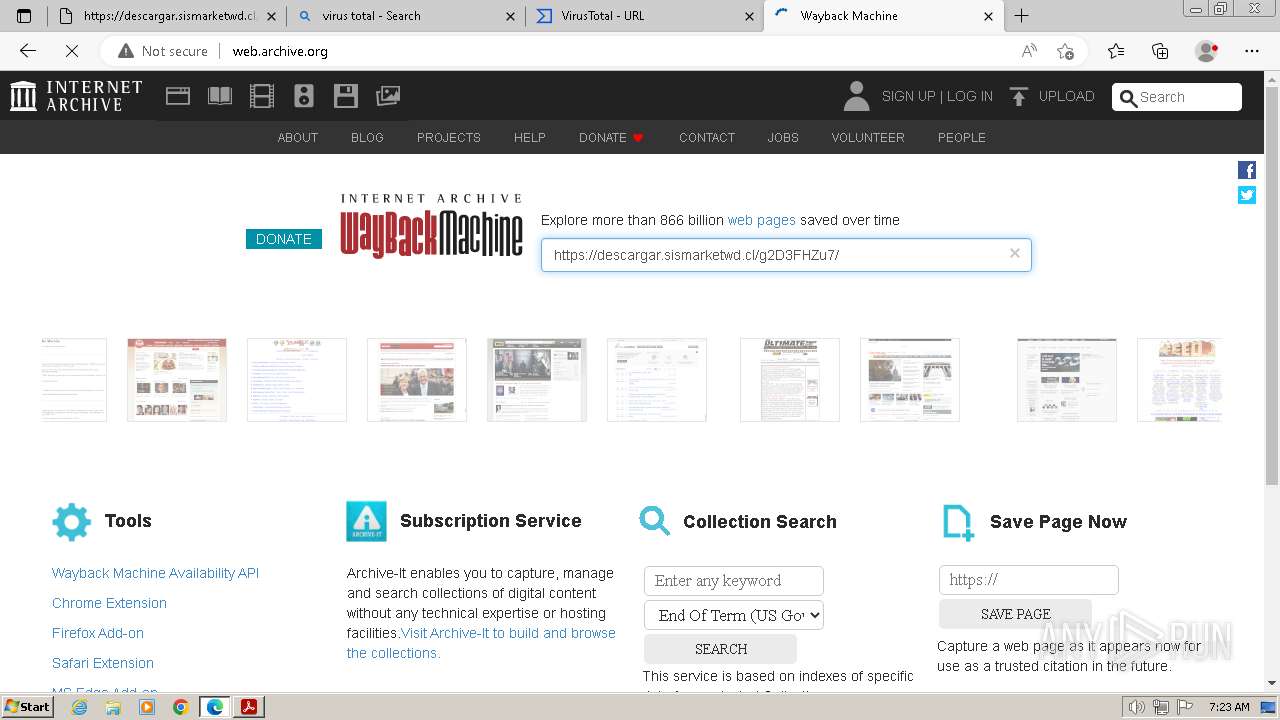Open the Texts book icon
The image size is (1280, 720).
220,96
